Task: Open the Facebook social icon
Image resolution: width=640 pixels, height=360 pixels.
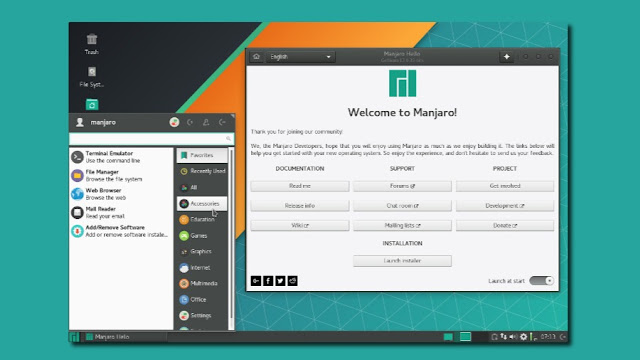Action: pyautogui.click(x=268, y=281)
